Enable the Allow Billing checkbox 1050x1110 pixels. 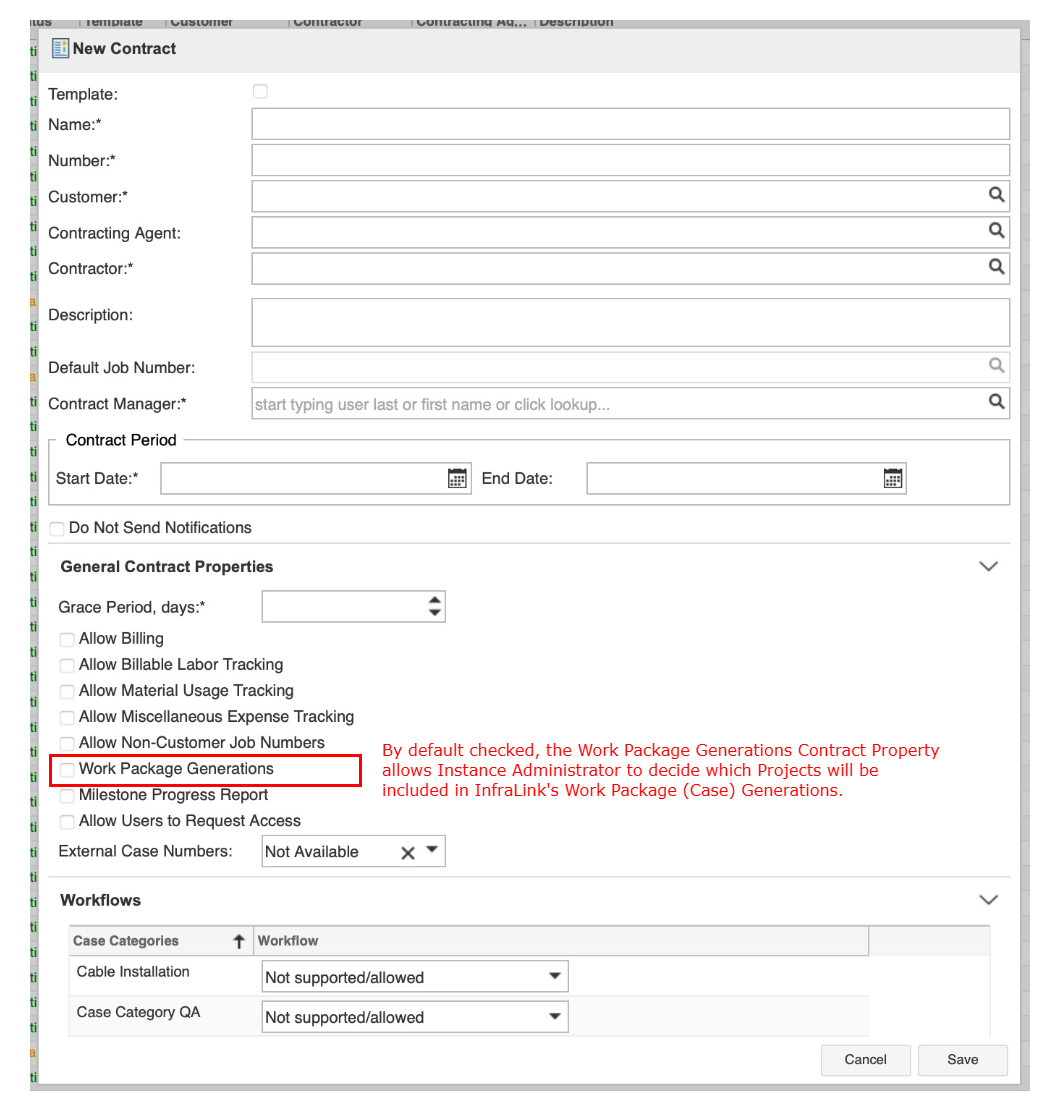coord(67,639)
